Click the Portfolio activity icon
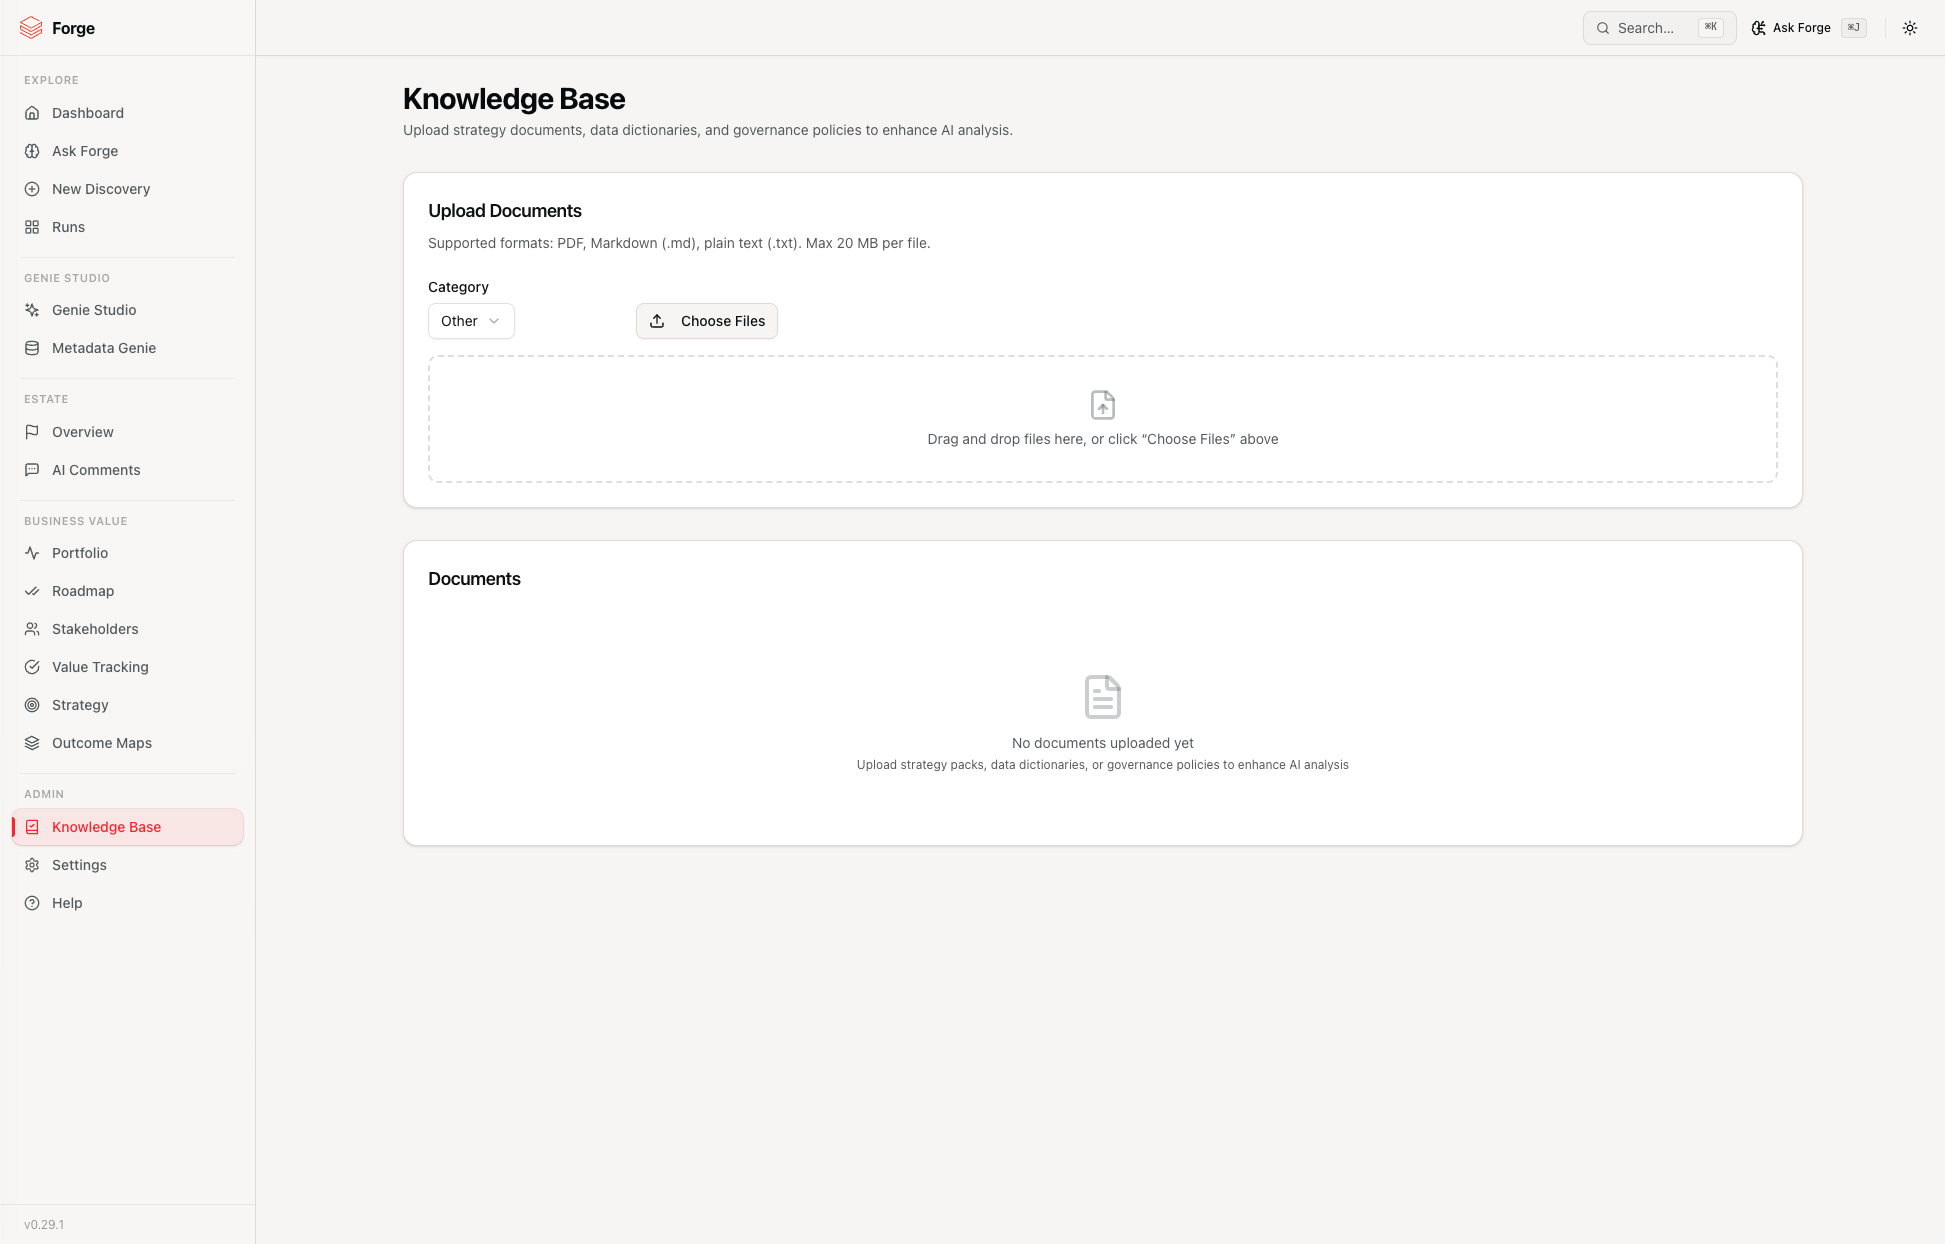This screenshot has width=1945, height=1244. click(x=32, y=553)
